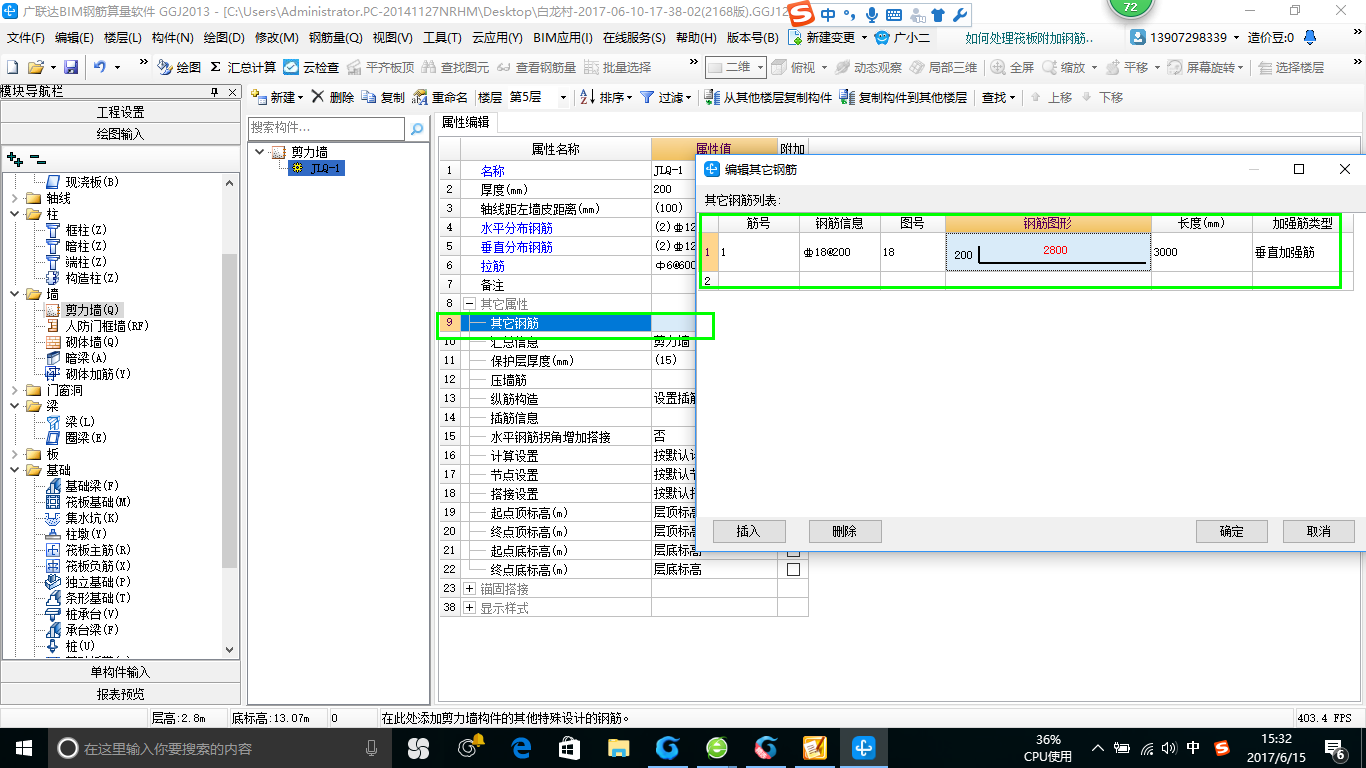Screen dimensions: 1366x768
Task: Open the 二维 view mode dropdown
Action: (x=760, y=67)
